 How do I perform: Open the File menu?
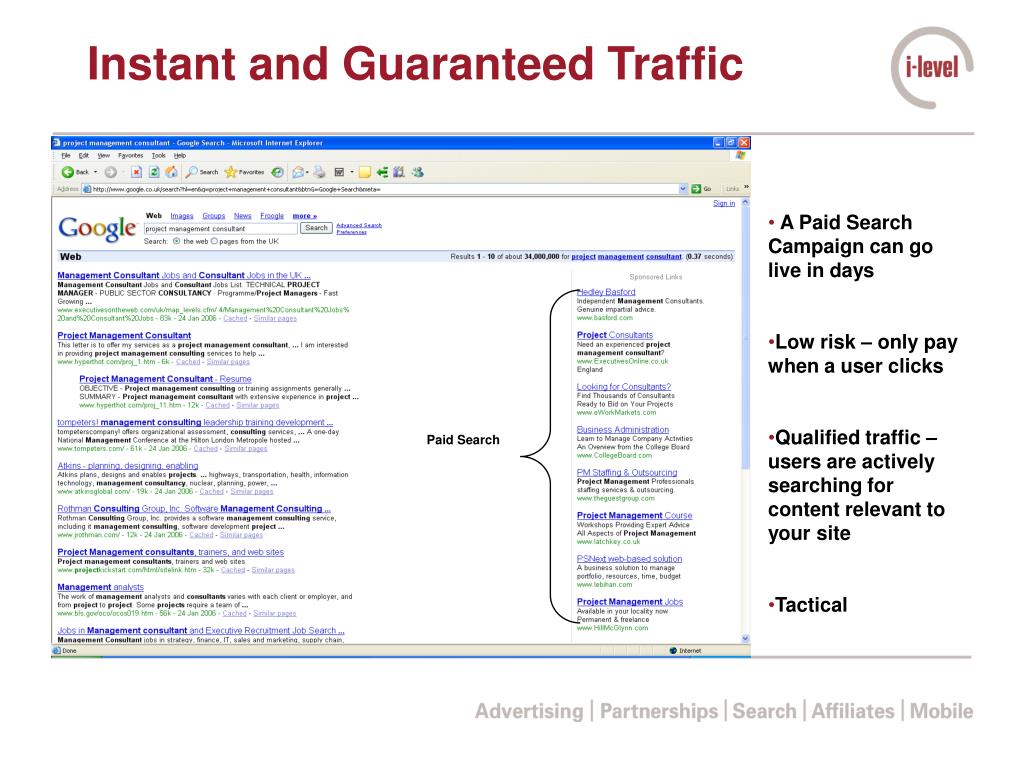(x=66, y=156)
